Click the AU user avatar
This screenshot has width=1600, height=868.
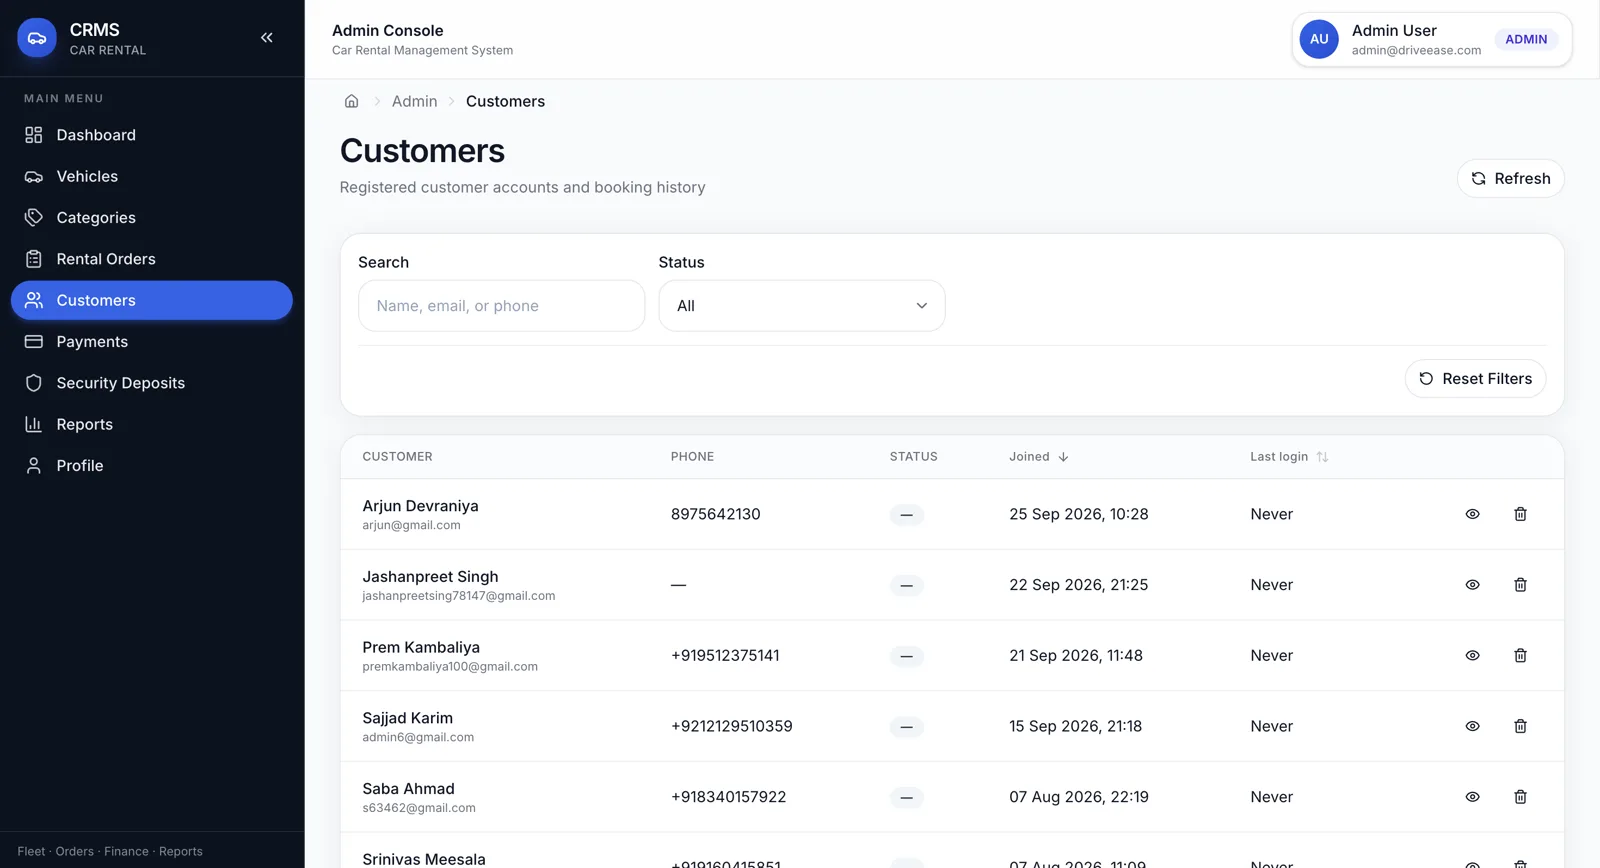(x=1319, y=39)
